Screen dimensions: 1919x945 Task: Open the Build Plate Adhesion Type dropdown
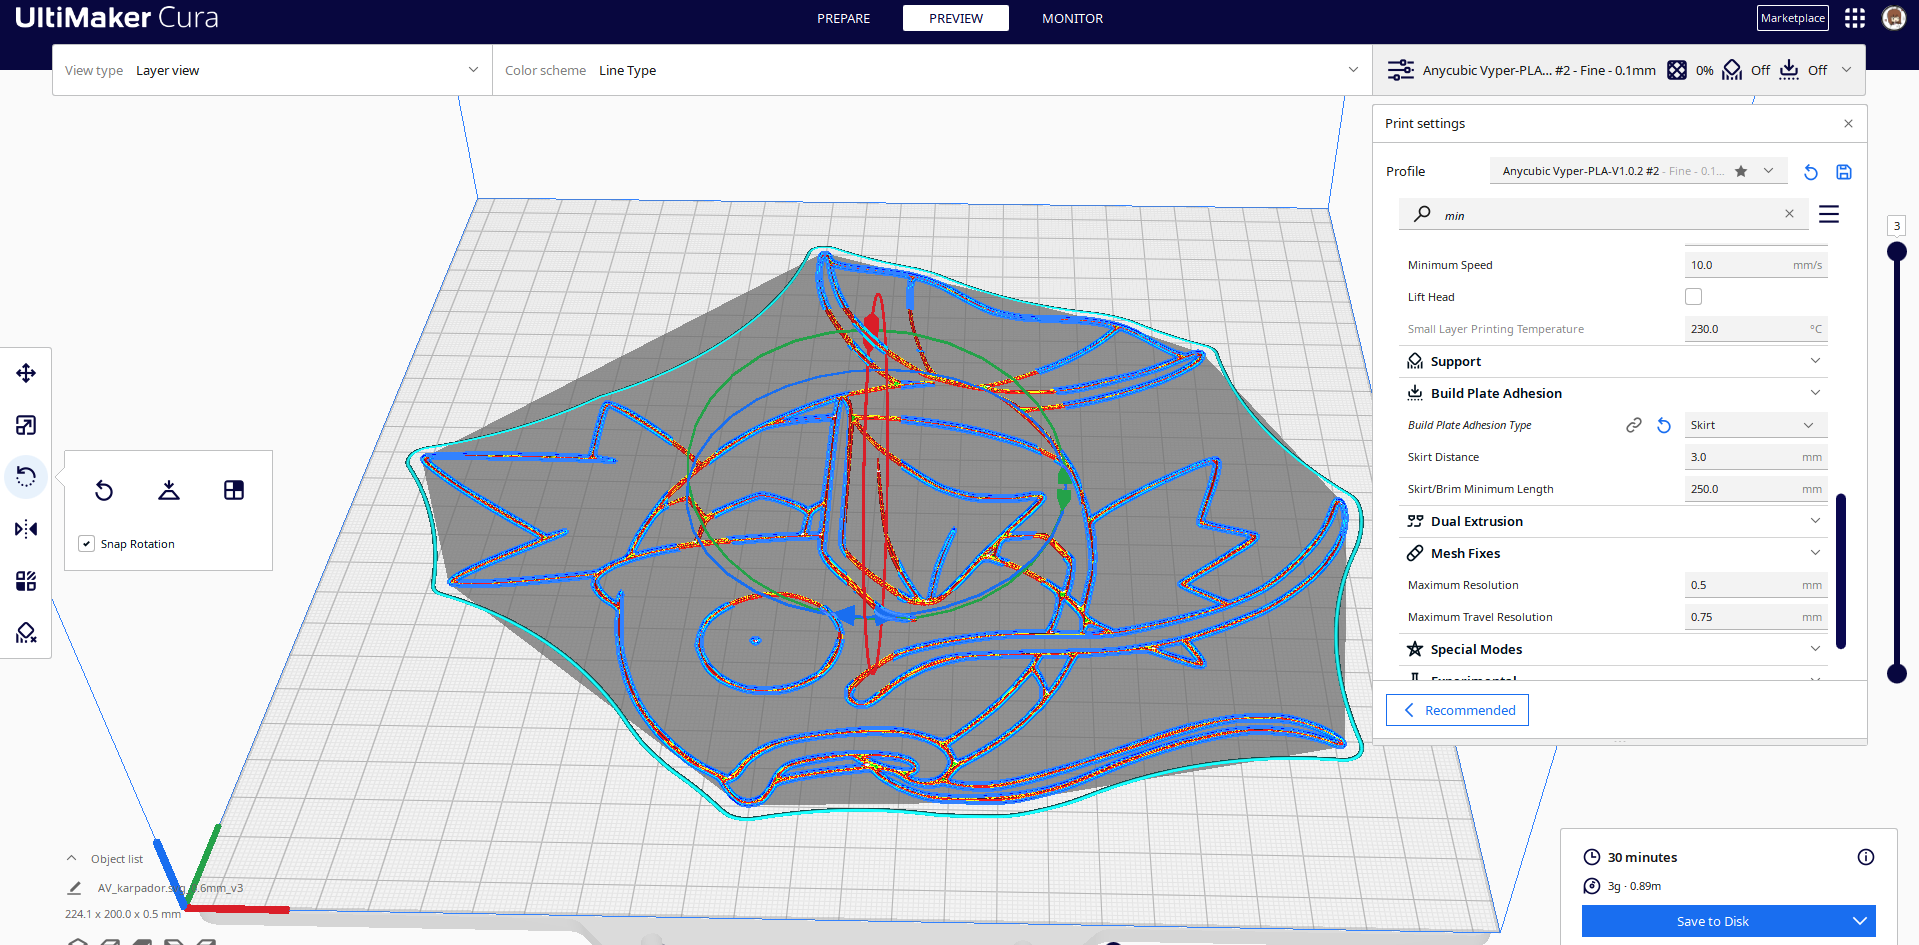(x=1755, y=425)
